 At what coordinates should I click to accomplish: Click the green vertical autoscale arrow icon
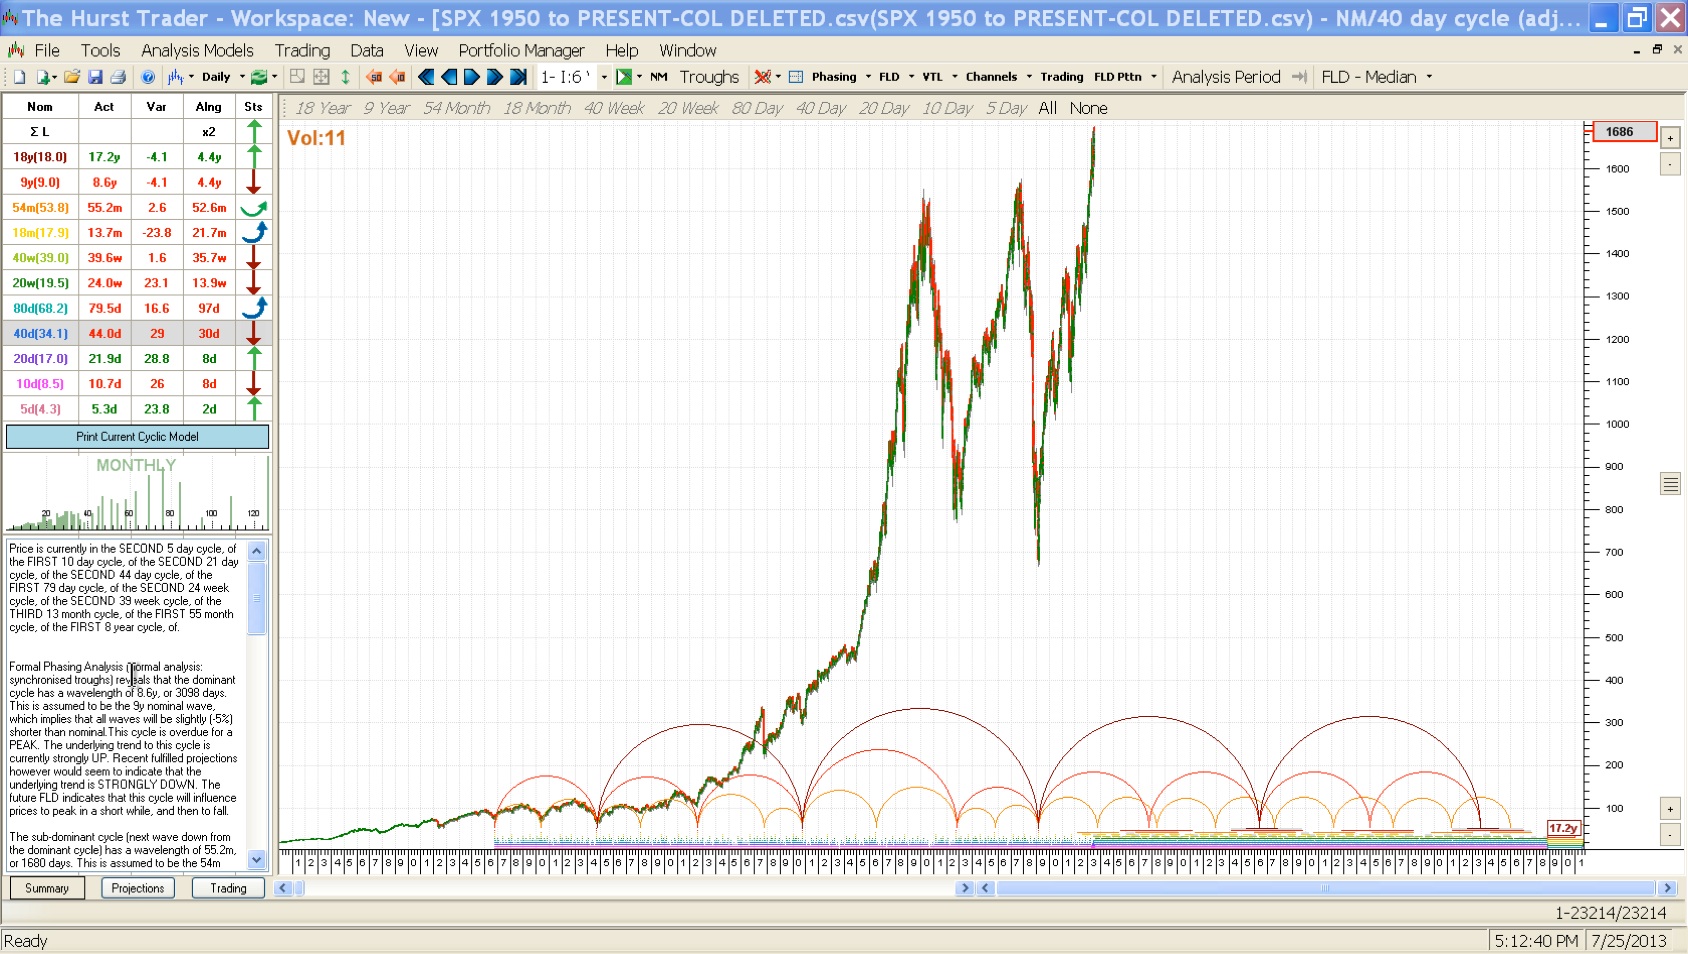[345, 77]
